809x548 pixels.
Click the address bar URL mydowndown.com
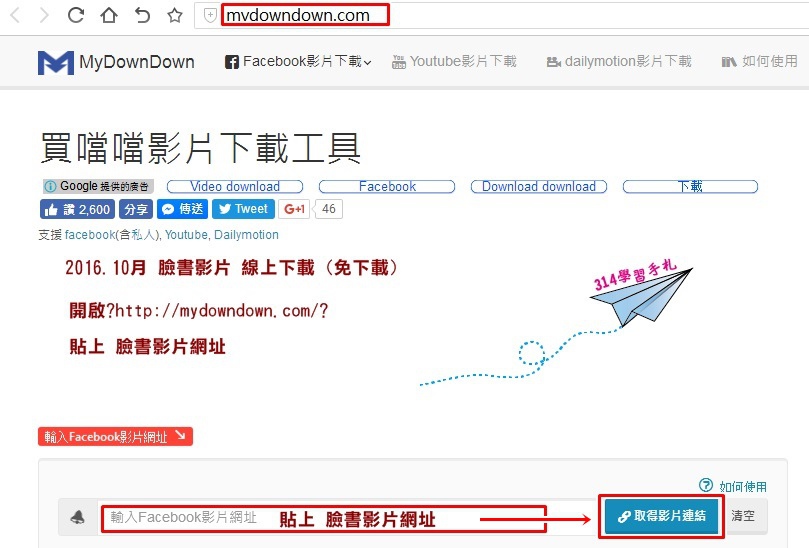(298, 15)
